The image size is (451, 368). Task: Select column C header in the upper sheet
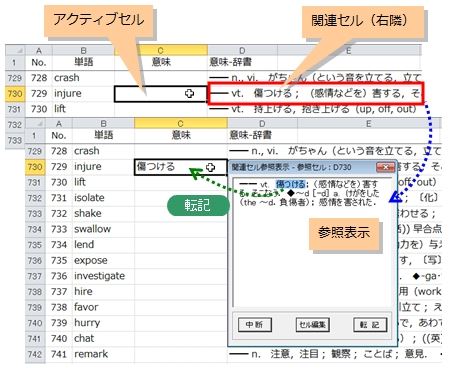(161, 51)
